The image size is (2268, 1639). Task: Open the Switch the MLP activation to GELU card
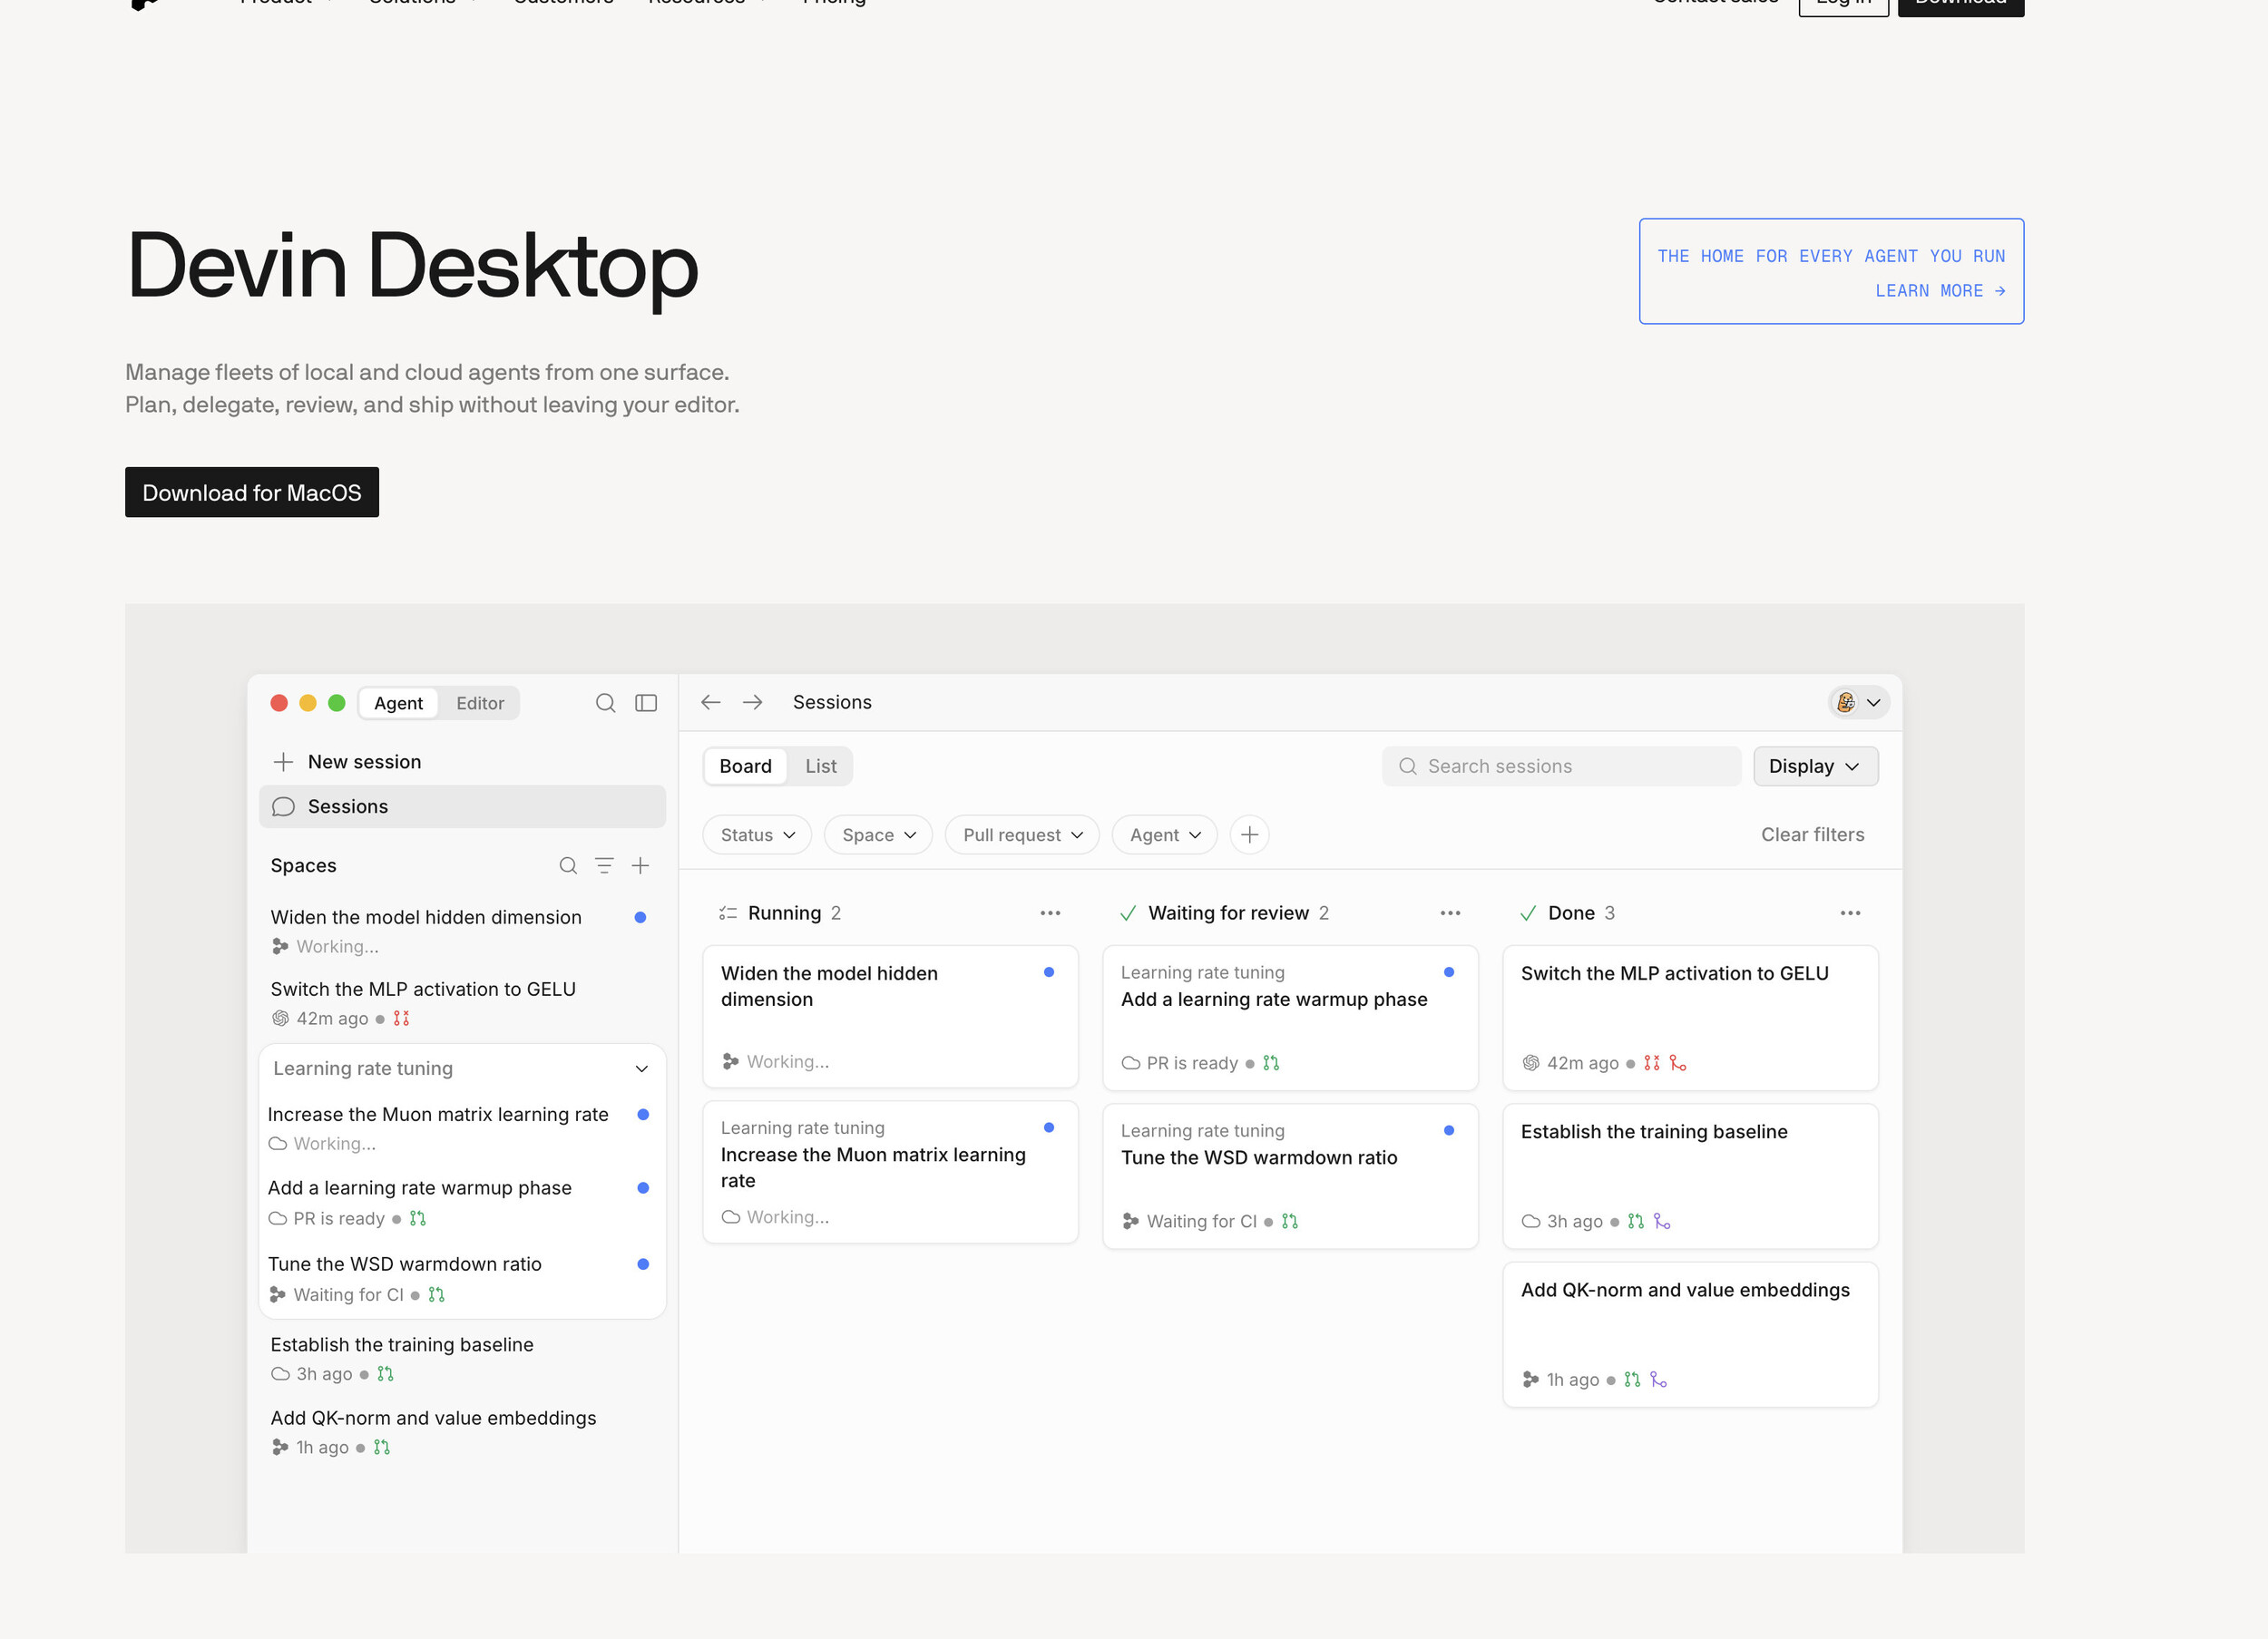pyautogui.click(x=1690, y=1018)
